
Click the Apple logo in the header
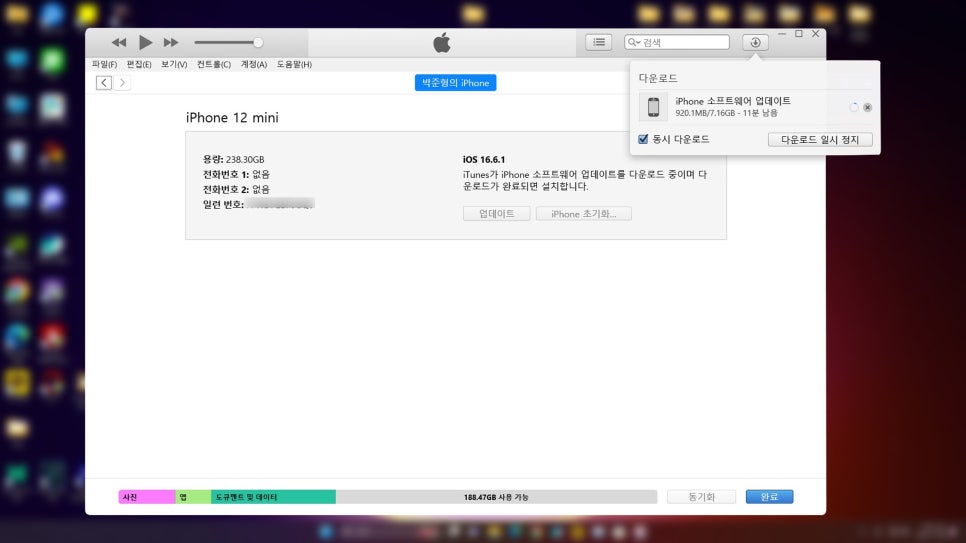coord(442,43)
